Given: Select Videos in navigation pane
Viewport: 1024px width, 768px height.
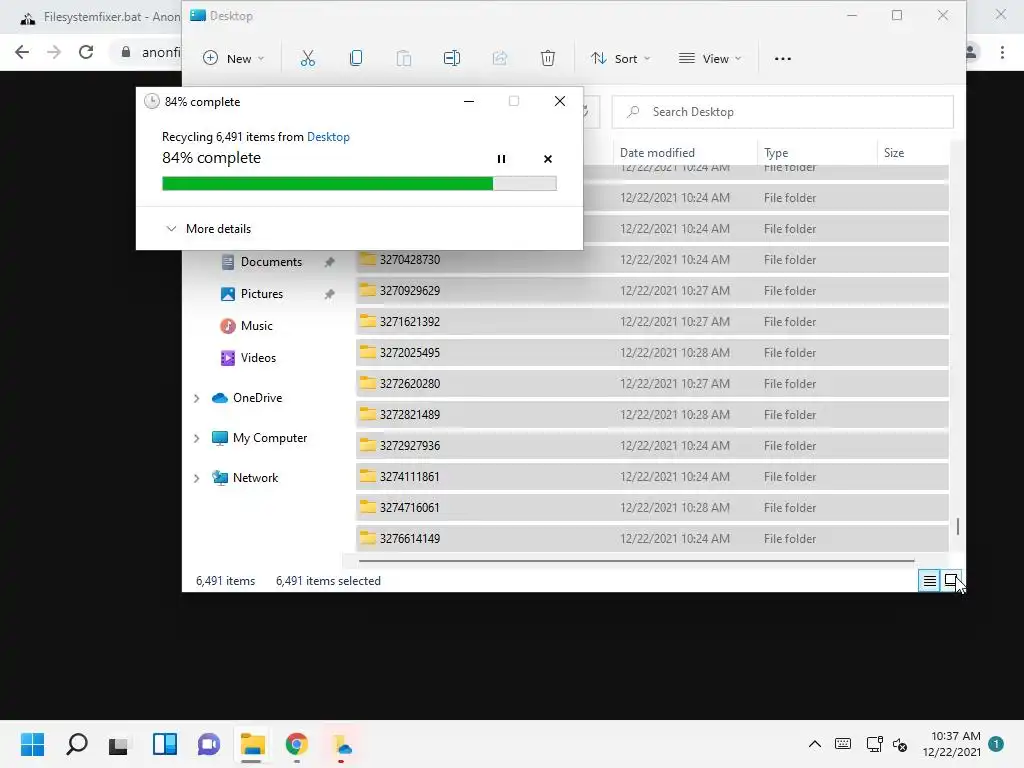Looking at the screenshot, I should point(258,358).
